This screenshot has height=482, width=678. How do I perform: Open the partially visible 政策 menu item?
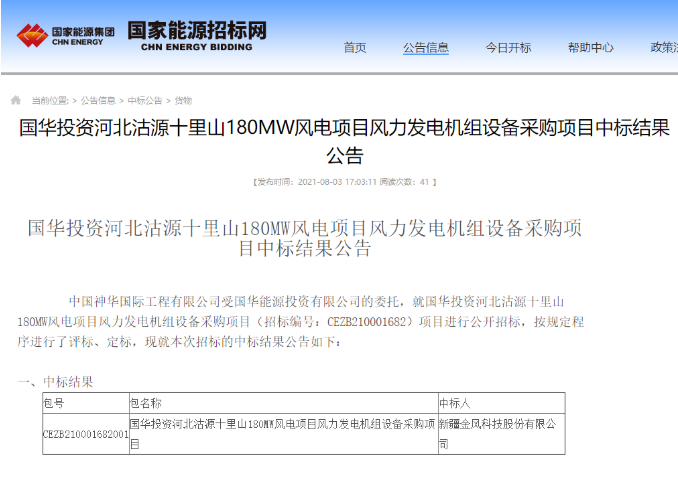coord(664,48)
